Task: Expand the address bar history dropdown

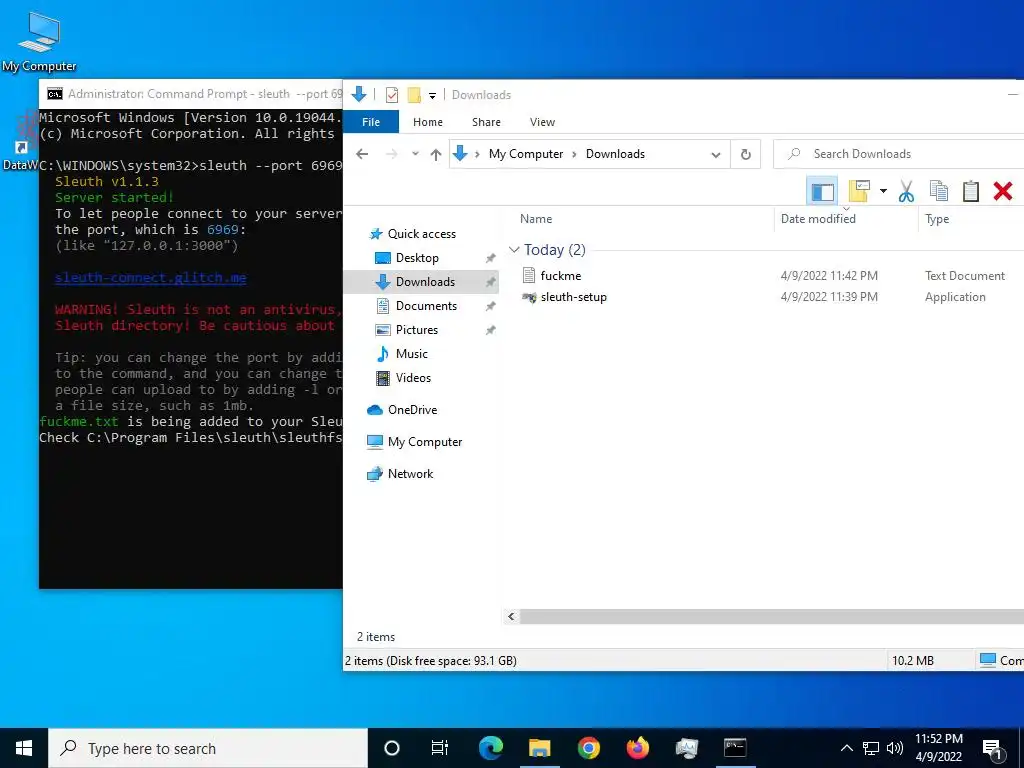Action: pos(716,155)
